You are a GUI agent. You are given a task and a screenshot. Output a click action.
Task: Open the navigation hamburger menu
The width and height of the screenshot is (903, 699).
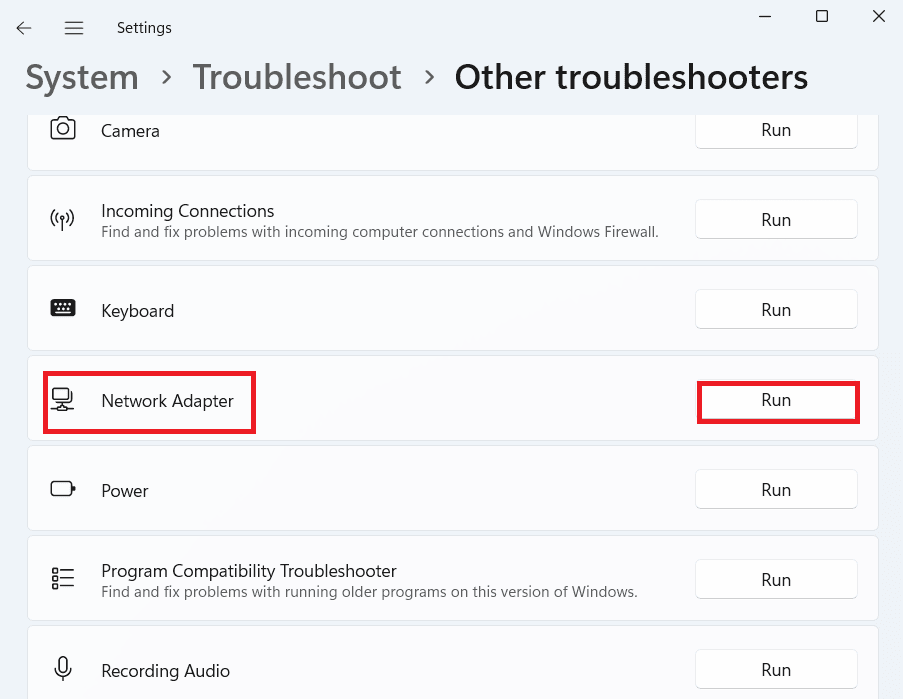point(73,27)
